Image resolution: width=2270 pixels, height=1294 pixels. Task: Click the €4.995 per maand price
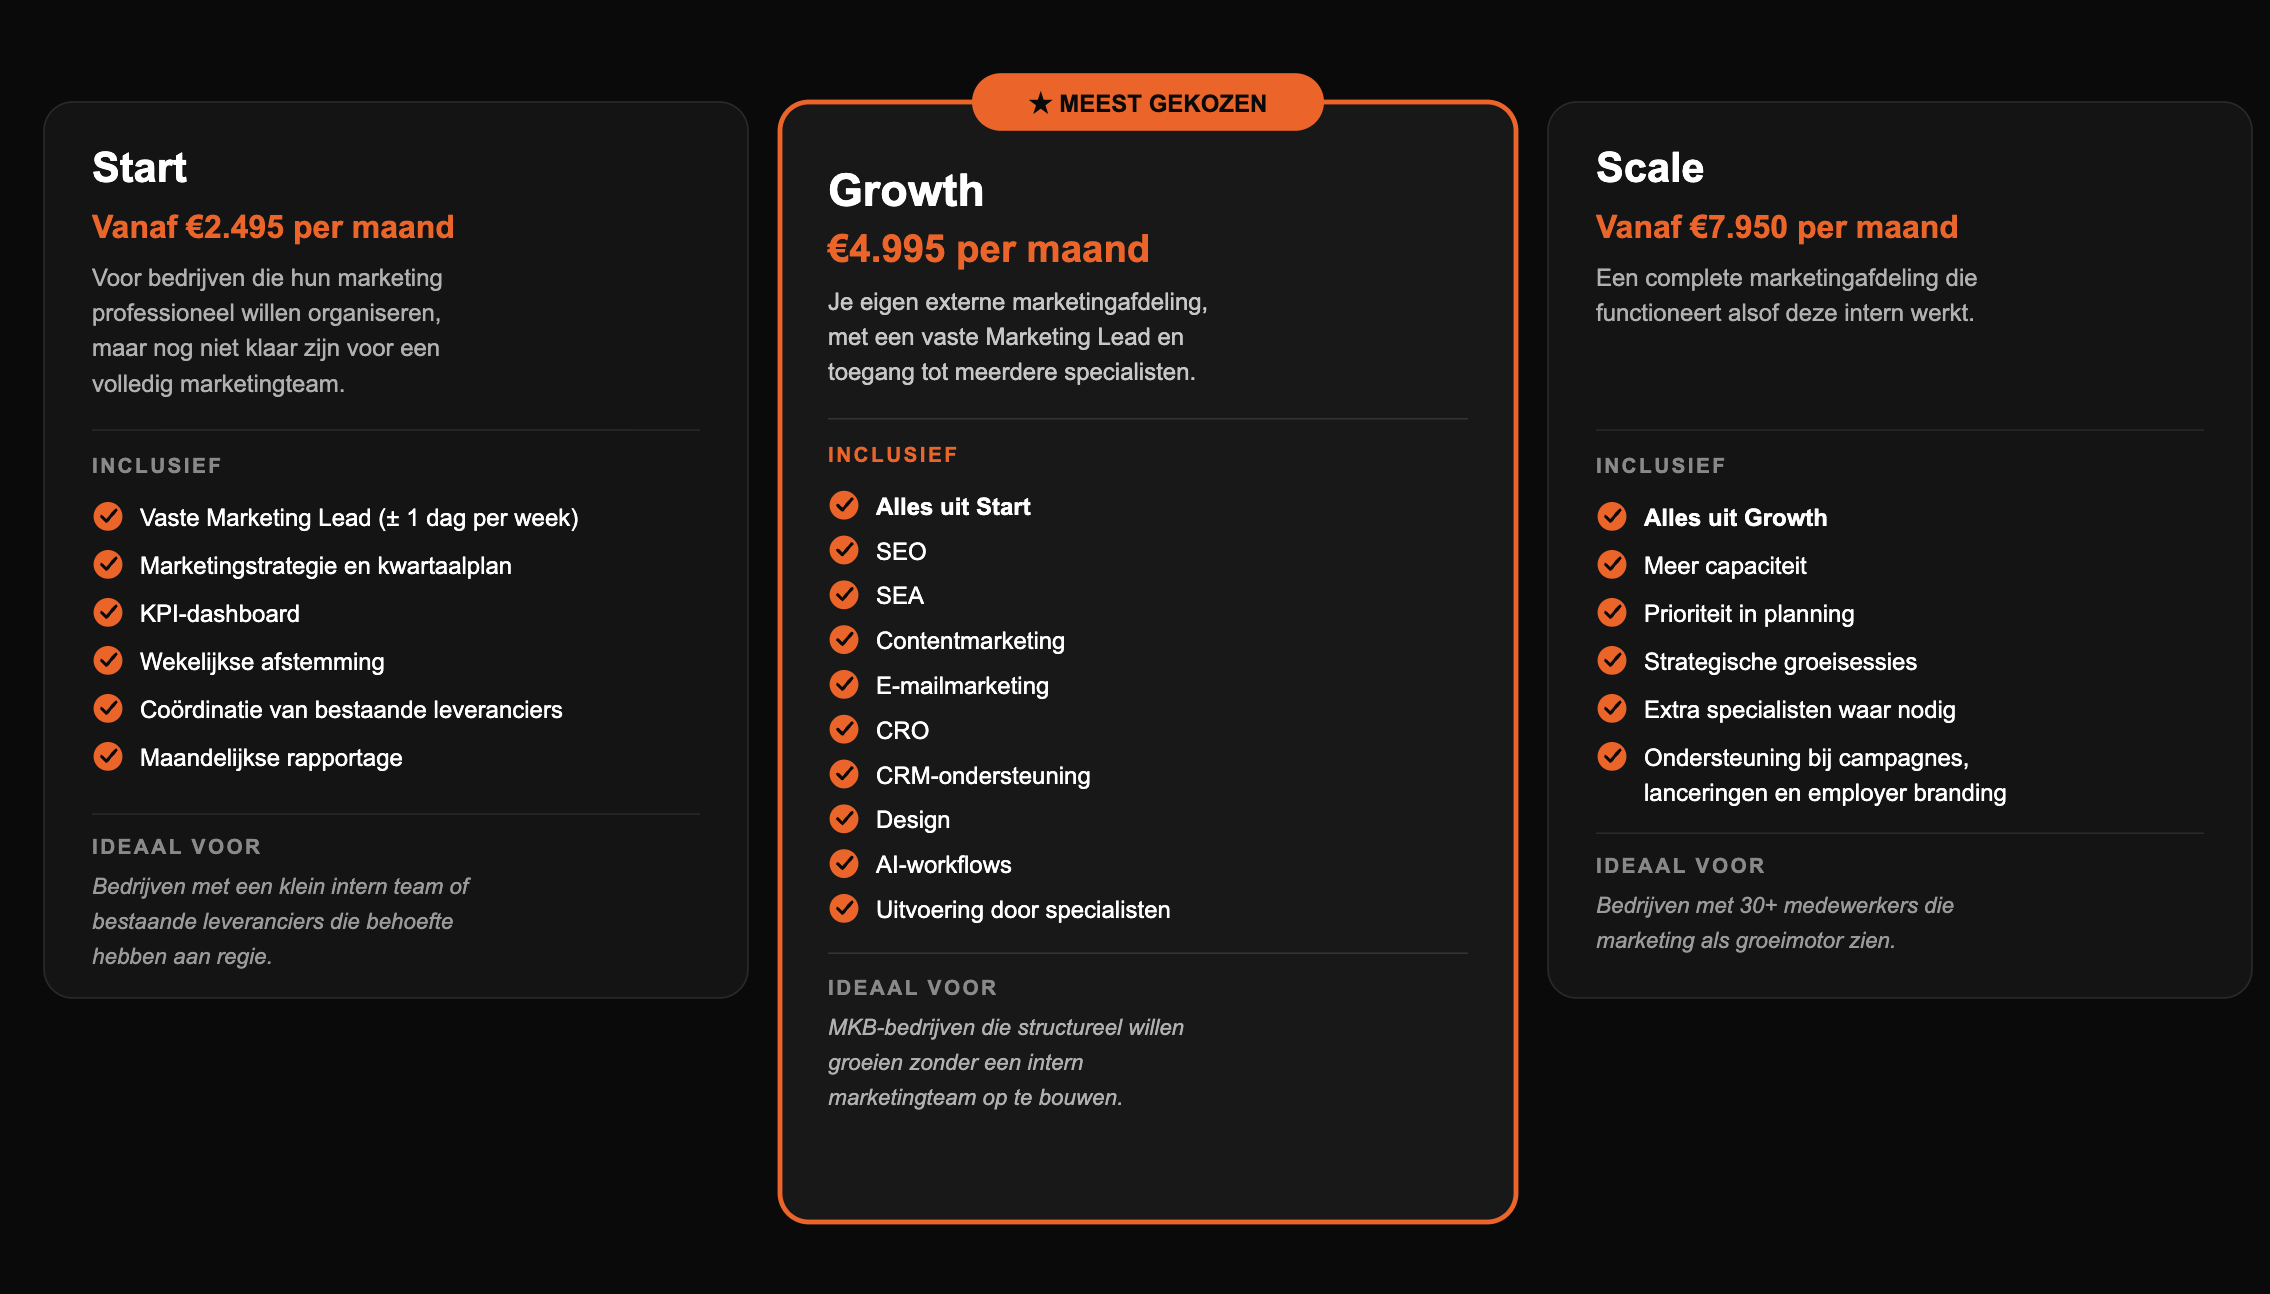(x=988, y=249)
